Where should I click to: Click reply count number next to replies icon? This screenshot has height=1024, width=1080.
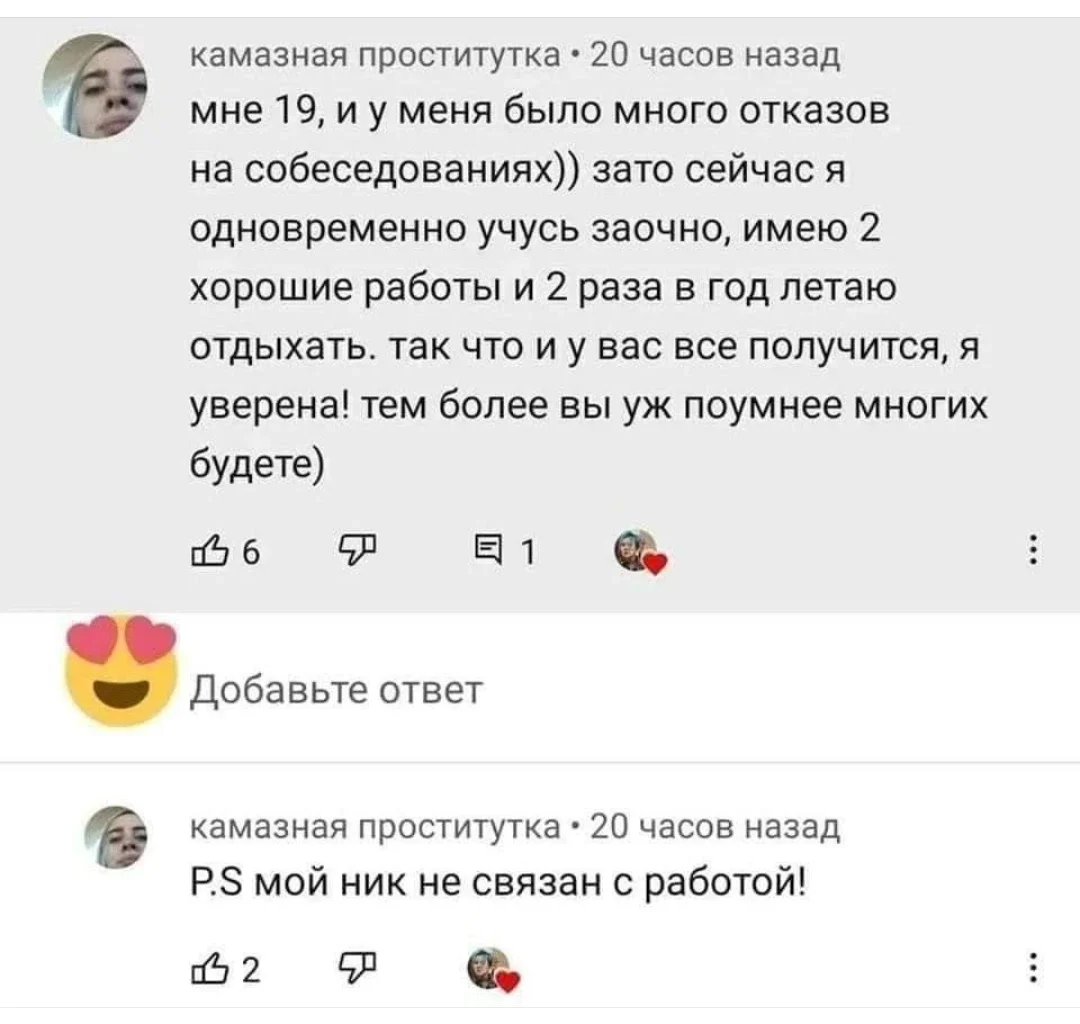click(531, 551)
